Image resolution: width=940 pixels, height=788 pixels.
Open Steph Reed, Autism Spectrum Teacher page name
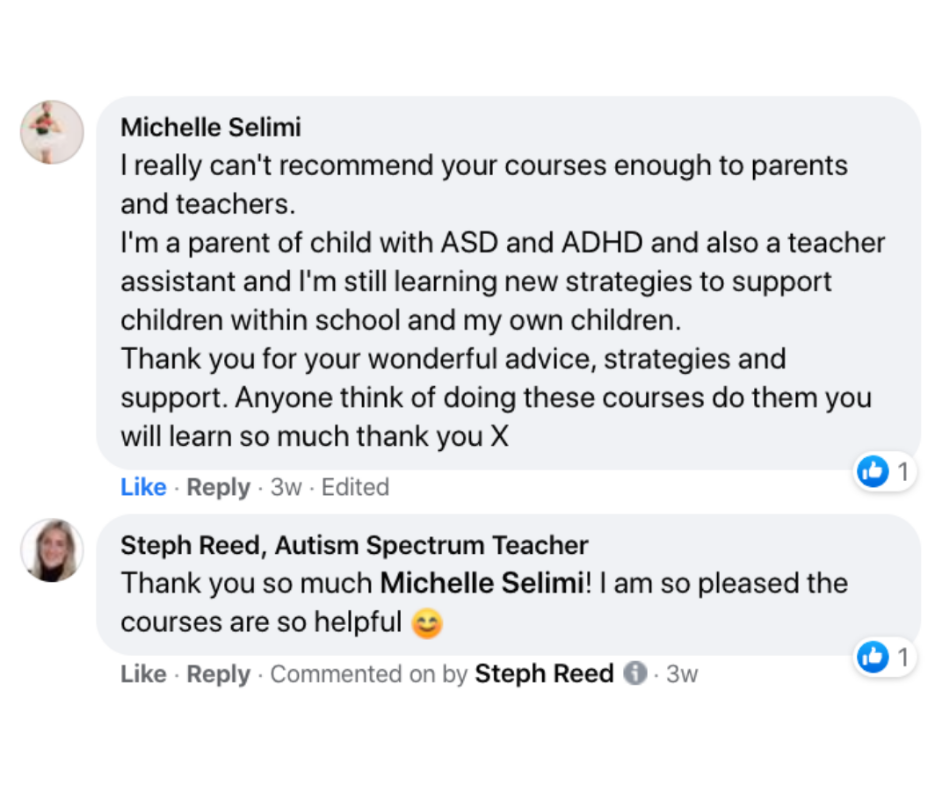point(354,545)
